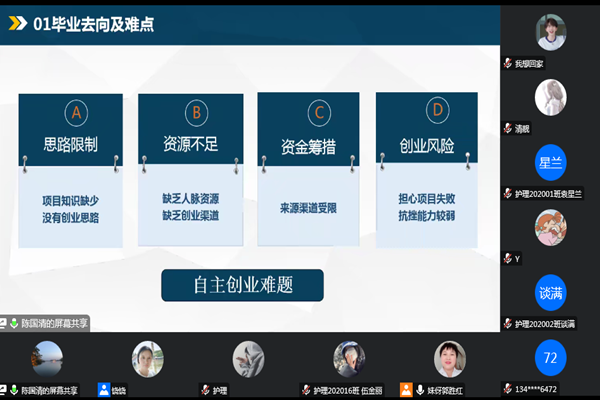The image size is (600, 400).
Task: Click microphone icon next to 134****6472
Action: 508,389
